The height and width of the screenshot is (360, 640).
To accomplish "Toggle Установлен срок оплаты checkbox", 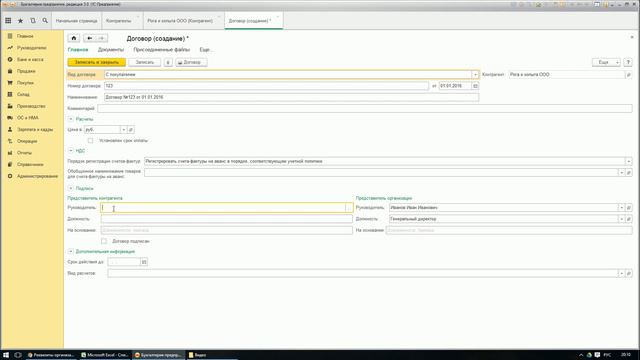I will 91,140.
